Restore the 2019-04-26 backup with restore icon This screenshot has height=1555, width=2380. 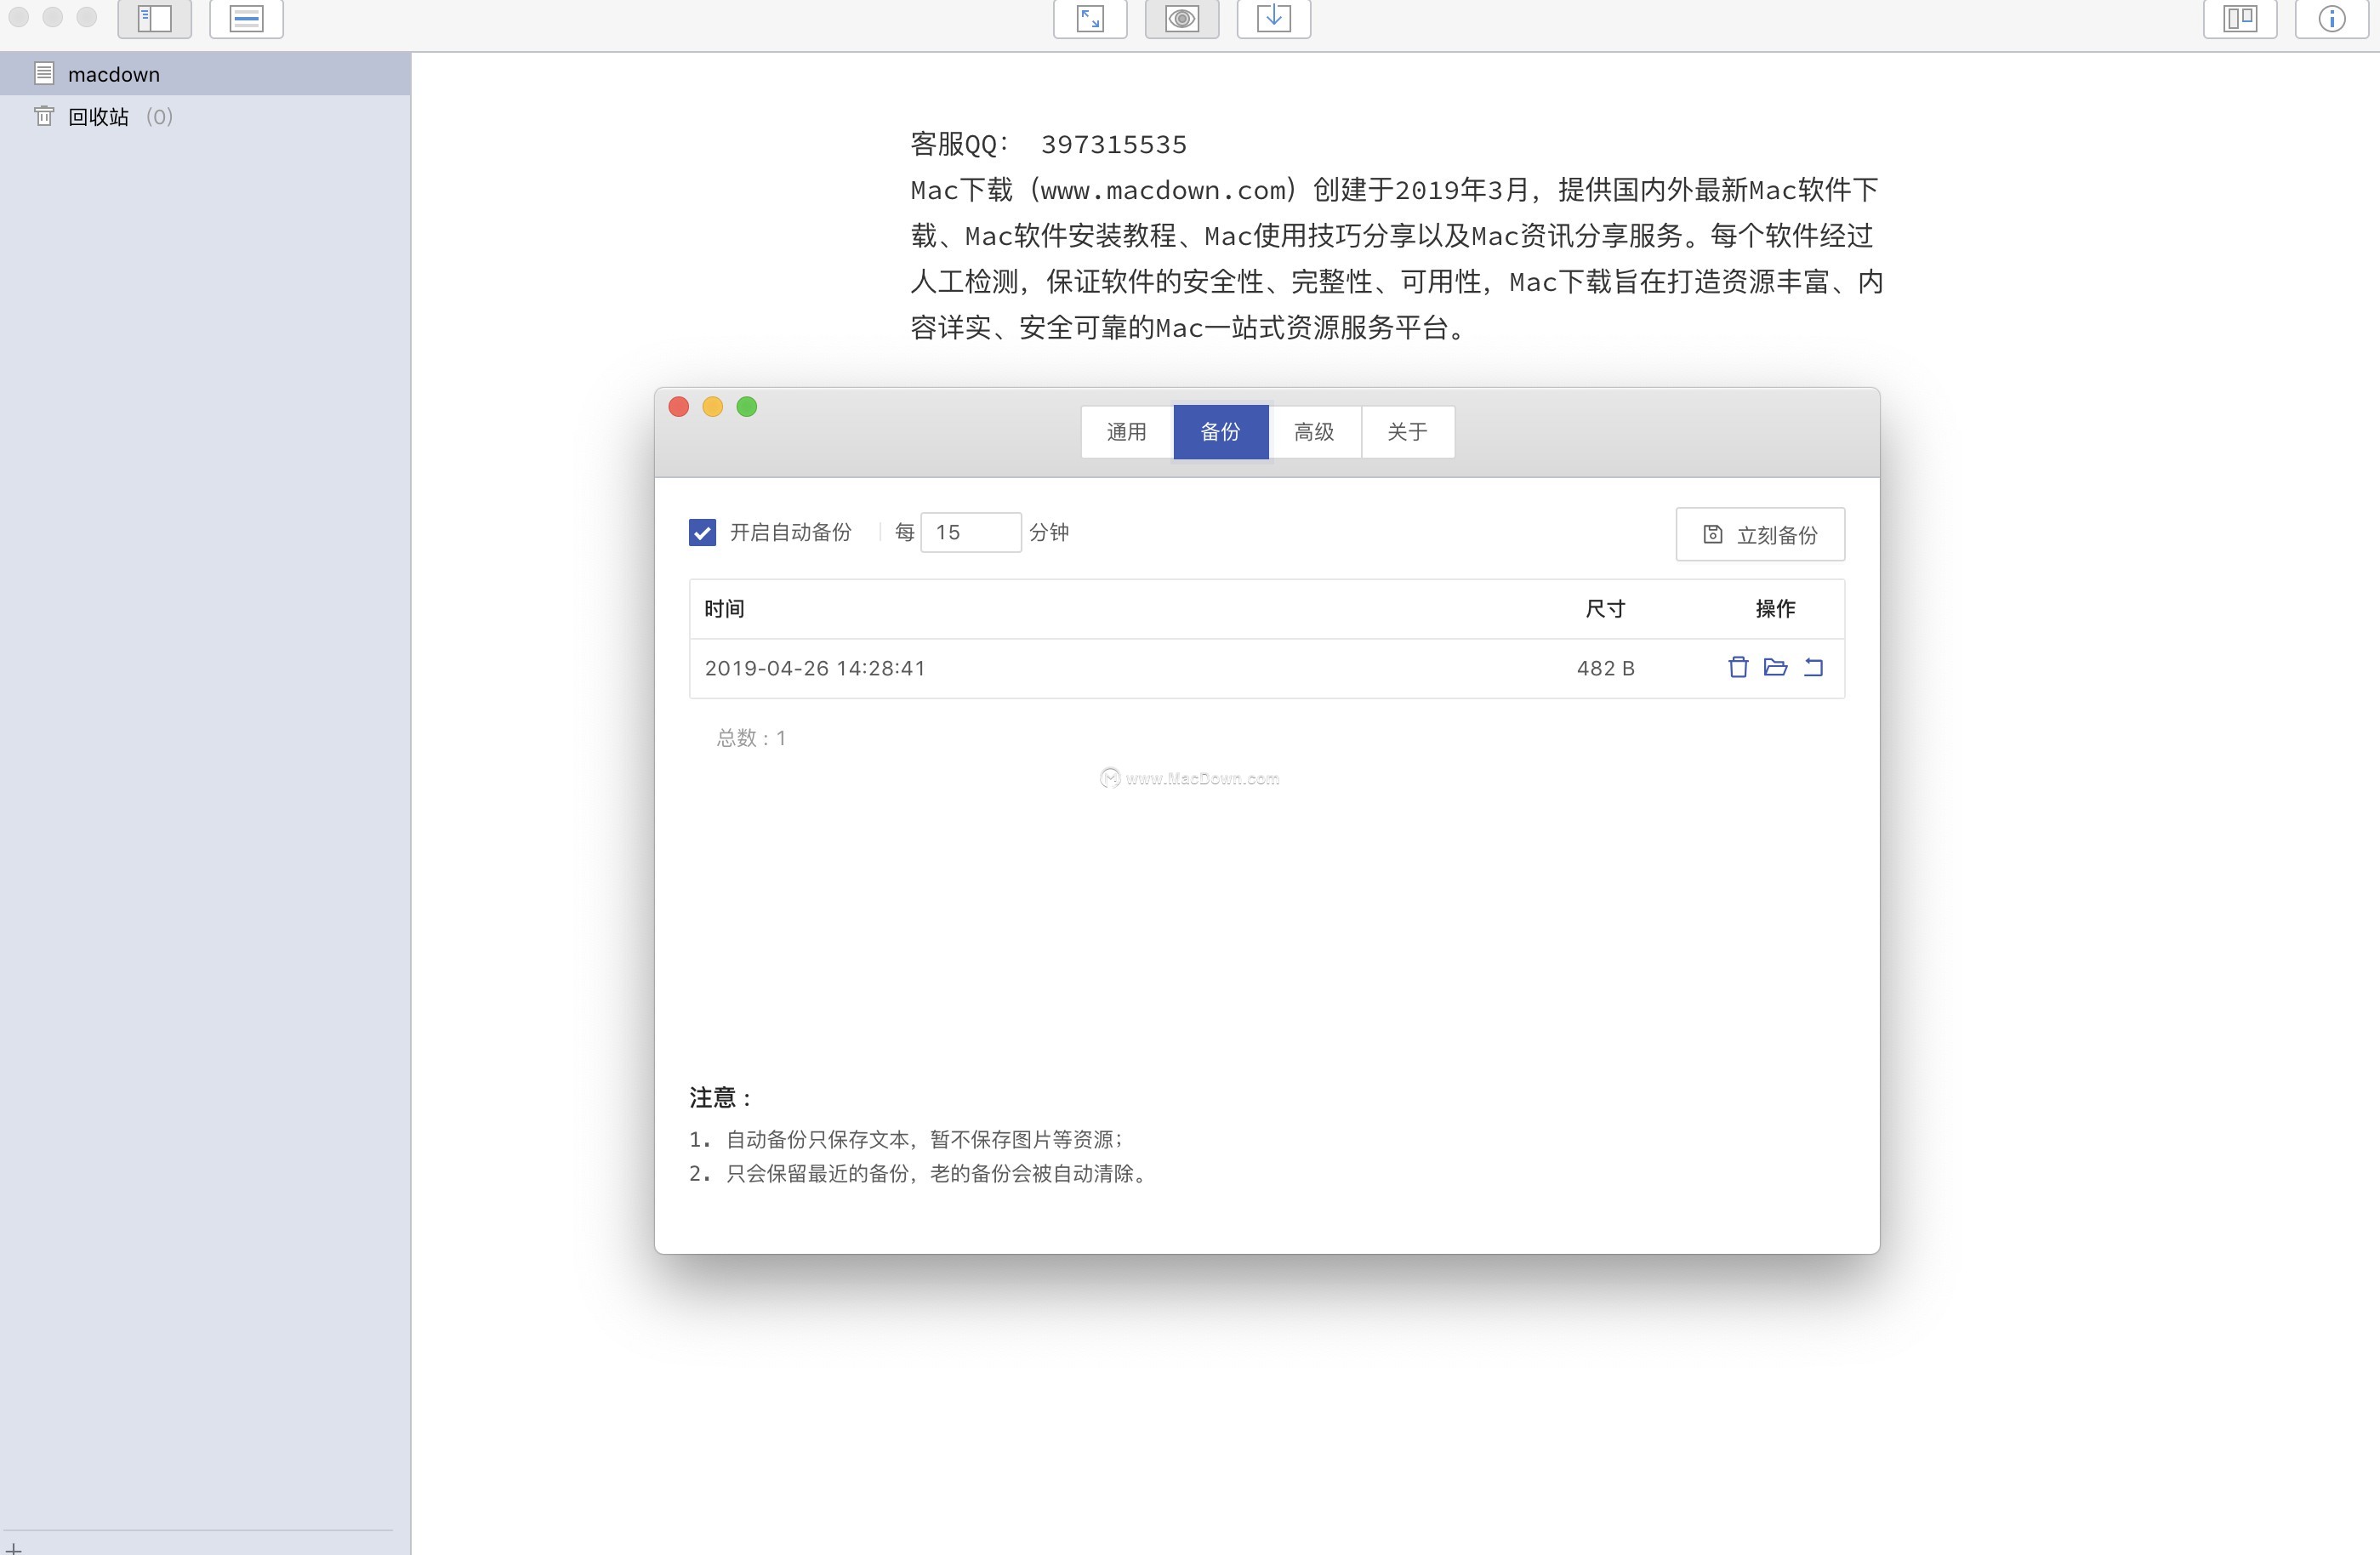[1813, 667]
